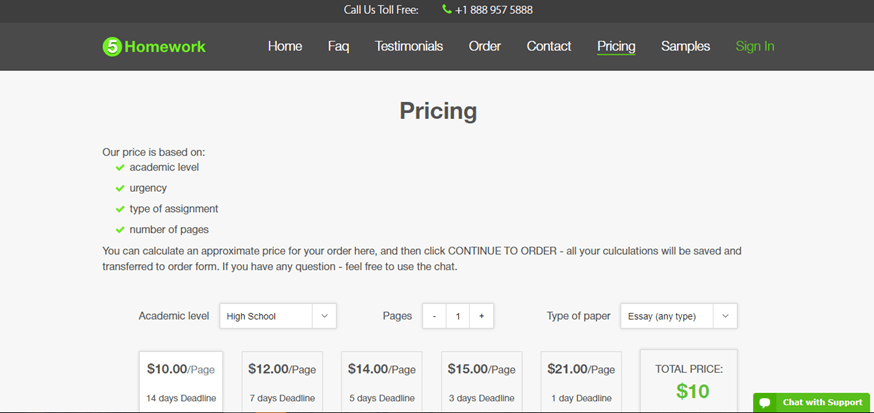
Task: Click the chat bubble icon
Action: [765, 402]
